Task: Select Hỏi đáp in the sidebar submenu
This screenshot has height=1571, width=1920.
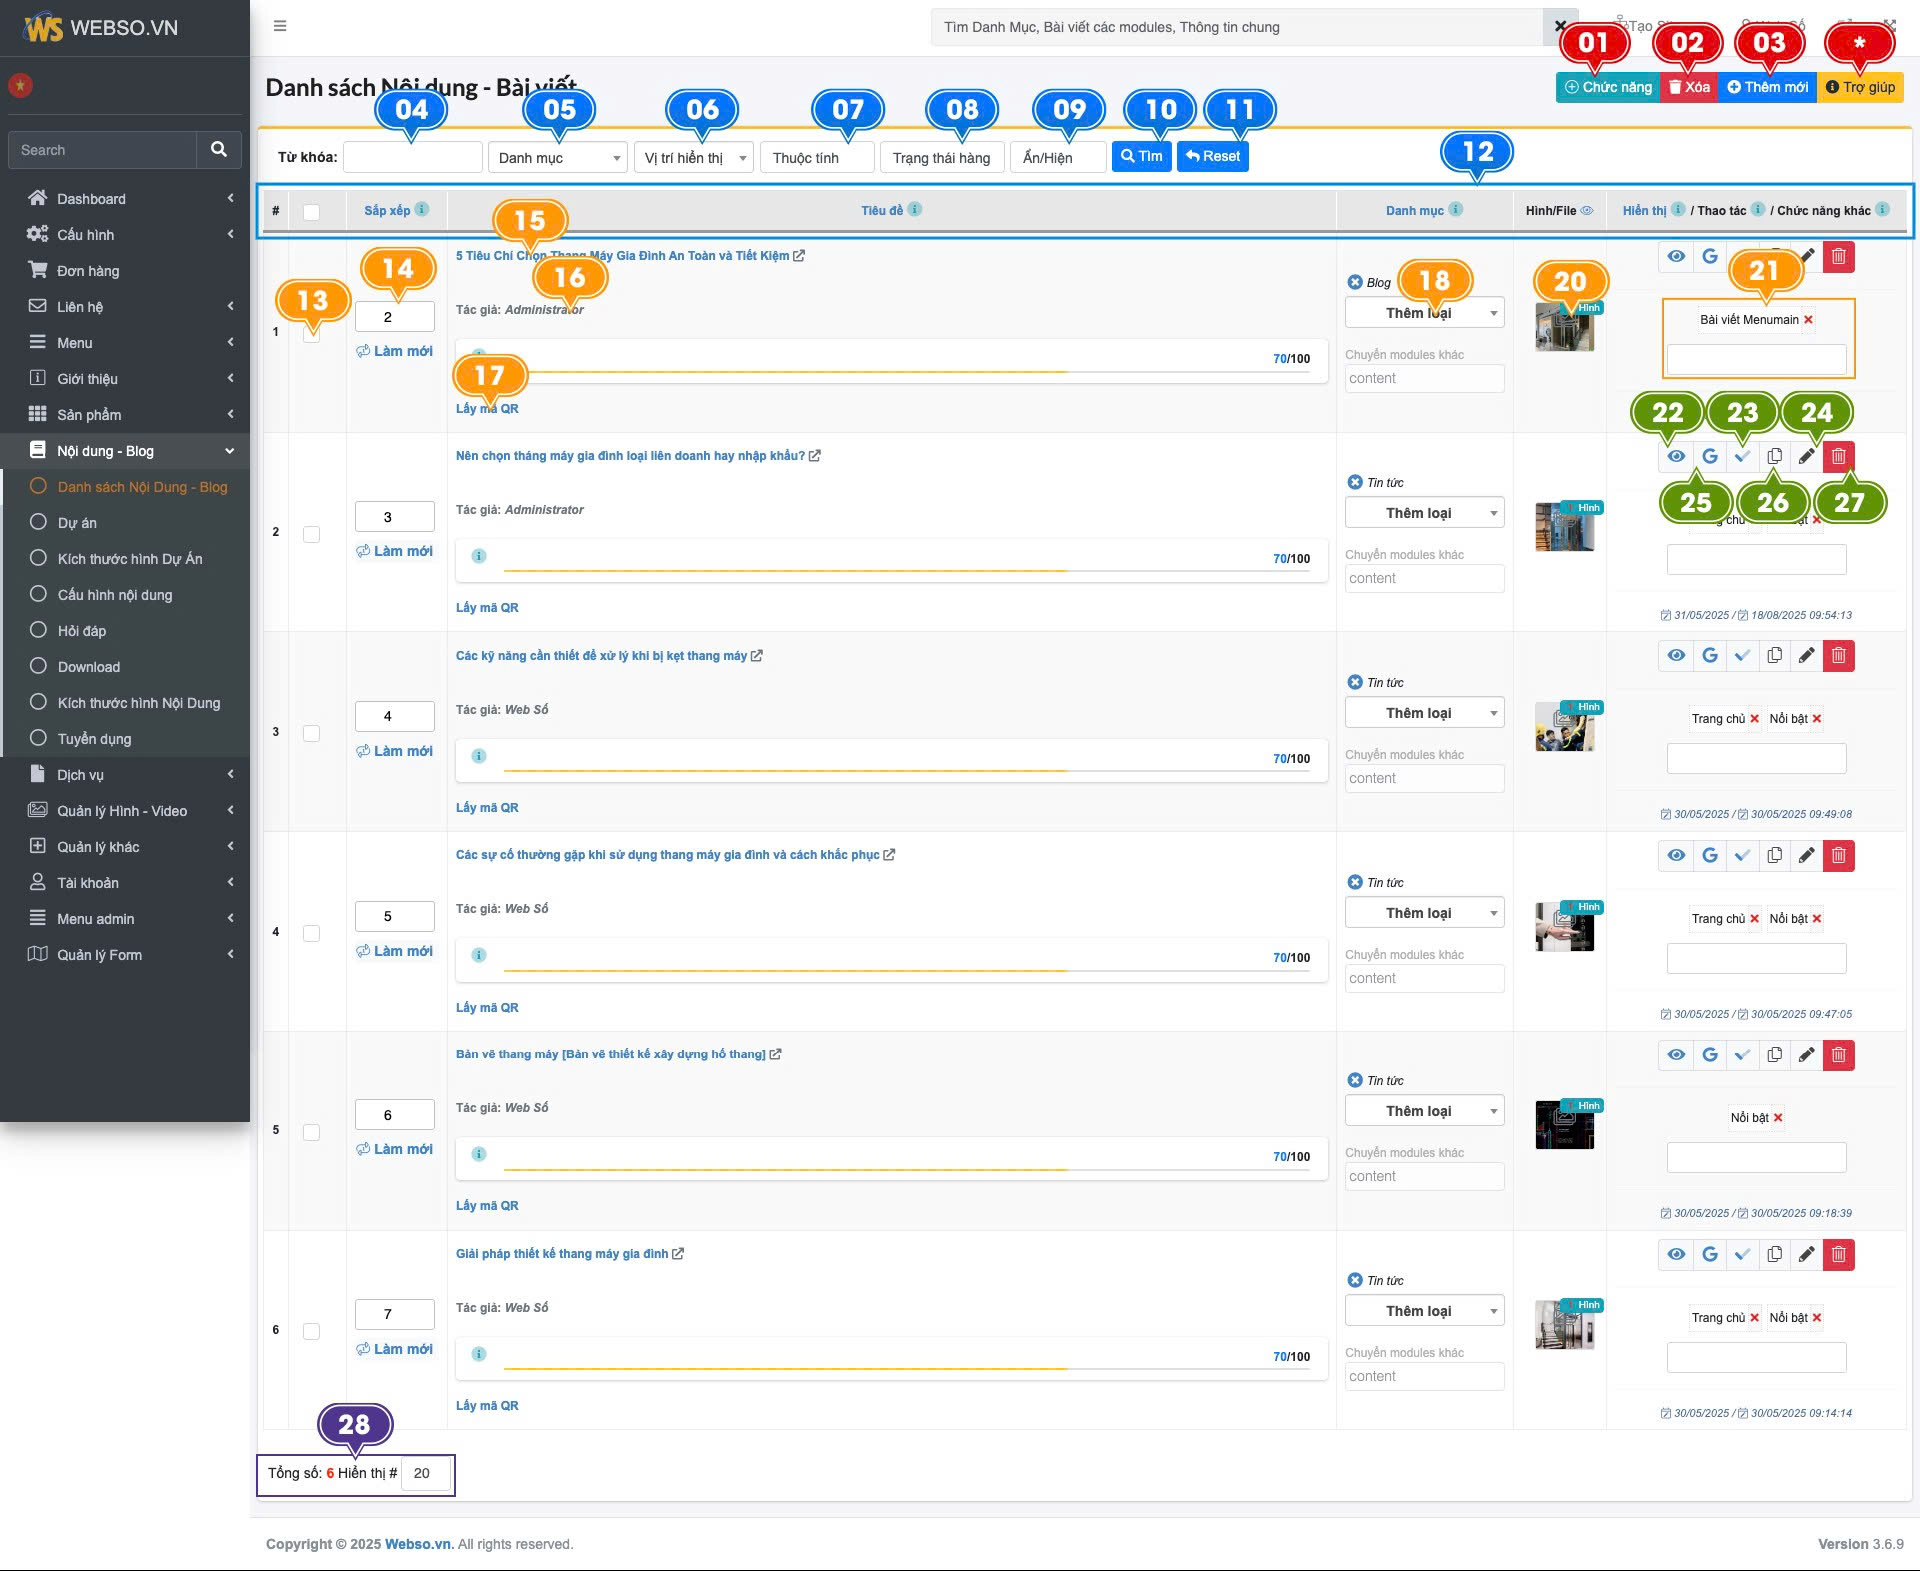Action: tap(82, 631)
